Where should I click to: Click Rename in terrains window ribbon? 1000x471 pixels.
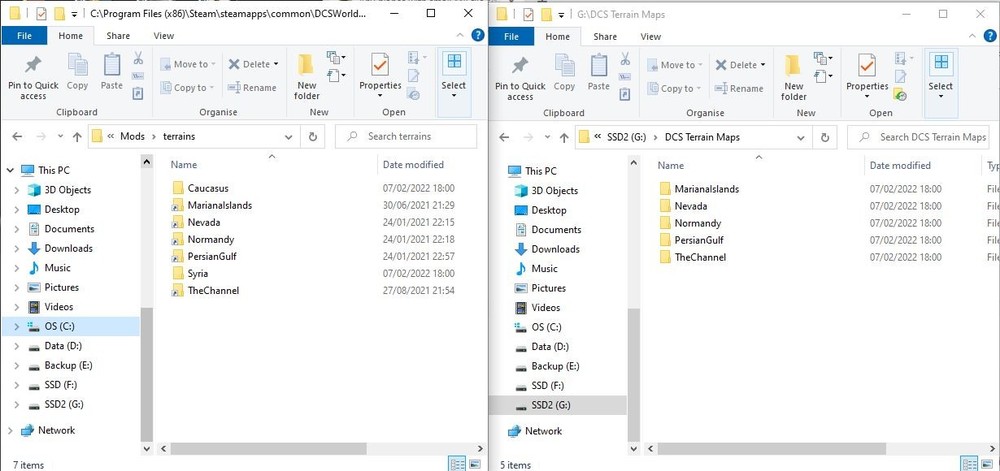[x=252, y=87]
